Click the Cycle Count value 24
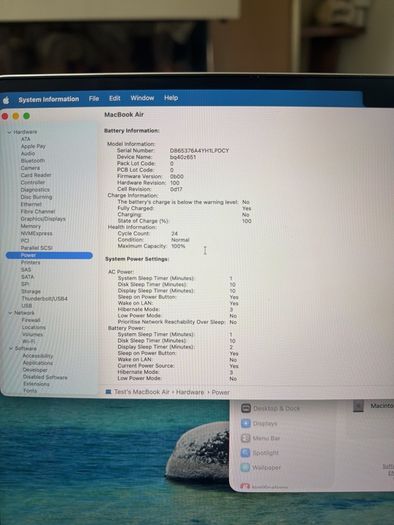Image resolution: width=394 pixels, height=525 pixels. pos(174,234)
